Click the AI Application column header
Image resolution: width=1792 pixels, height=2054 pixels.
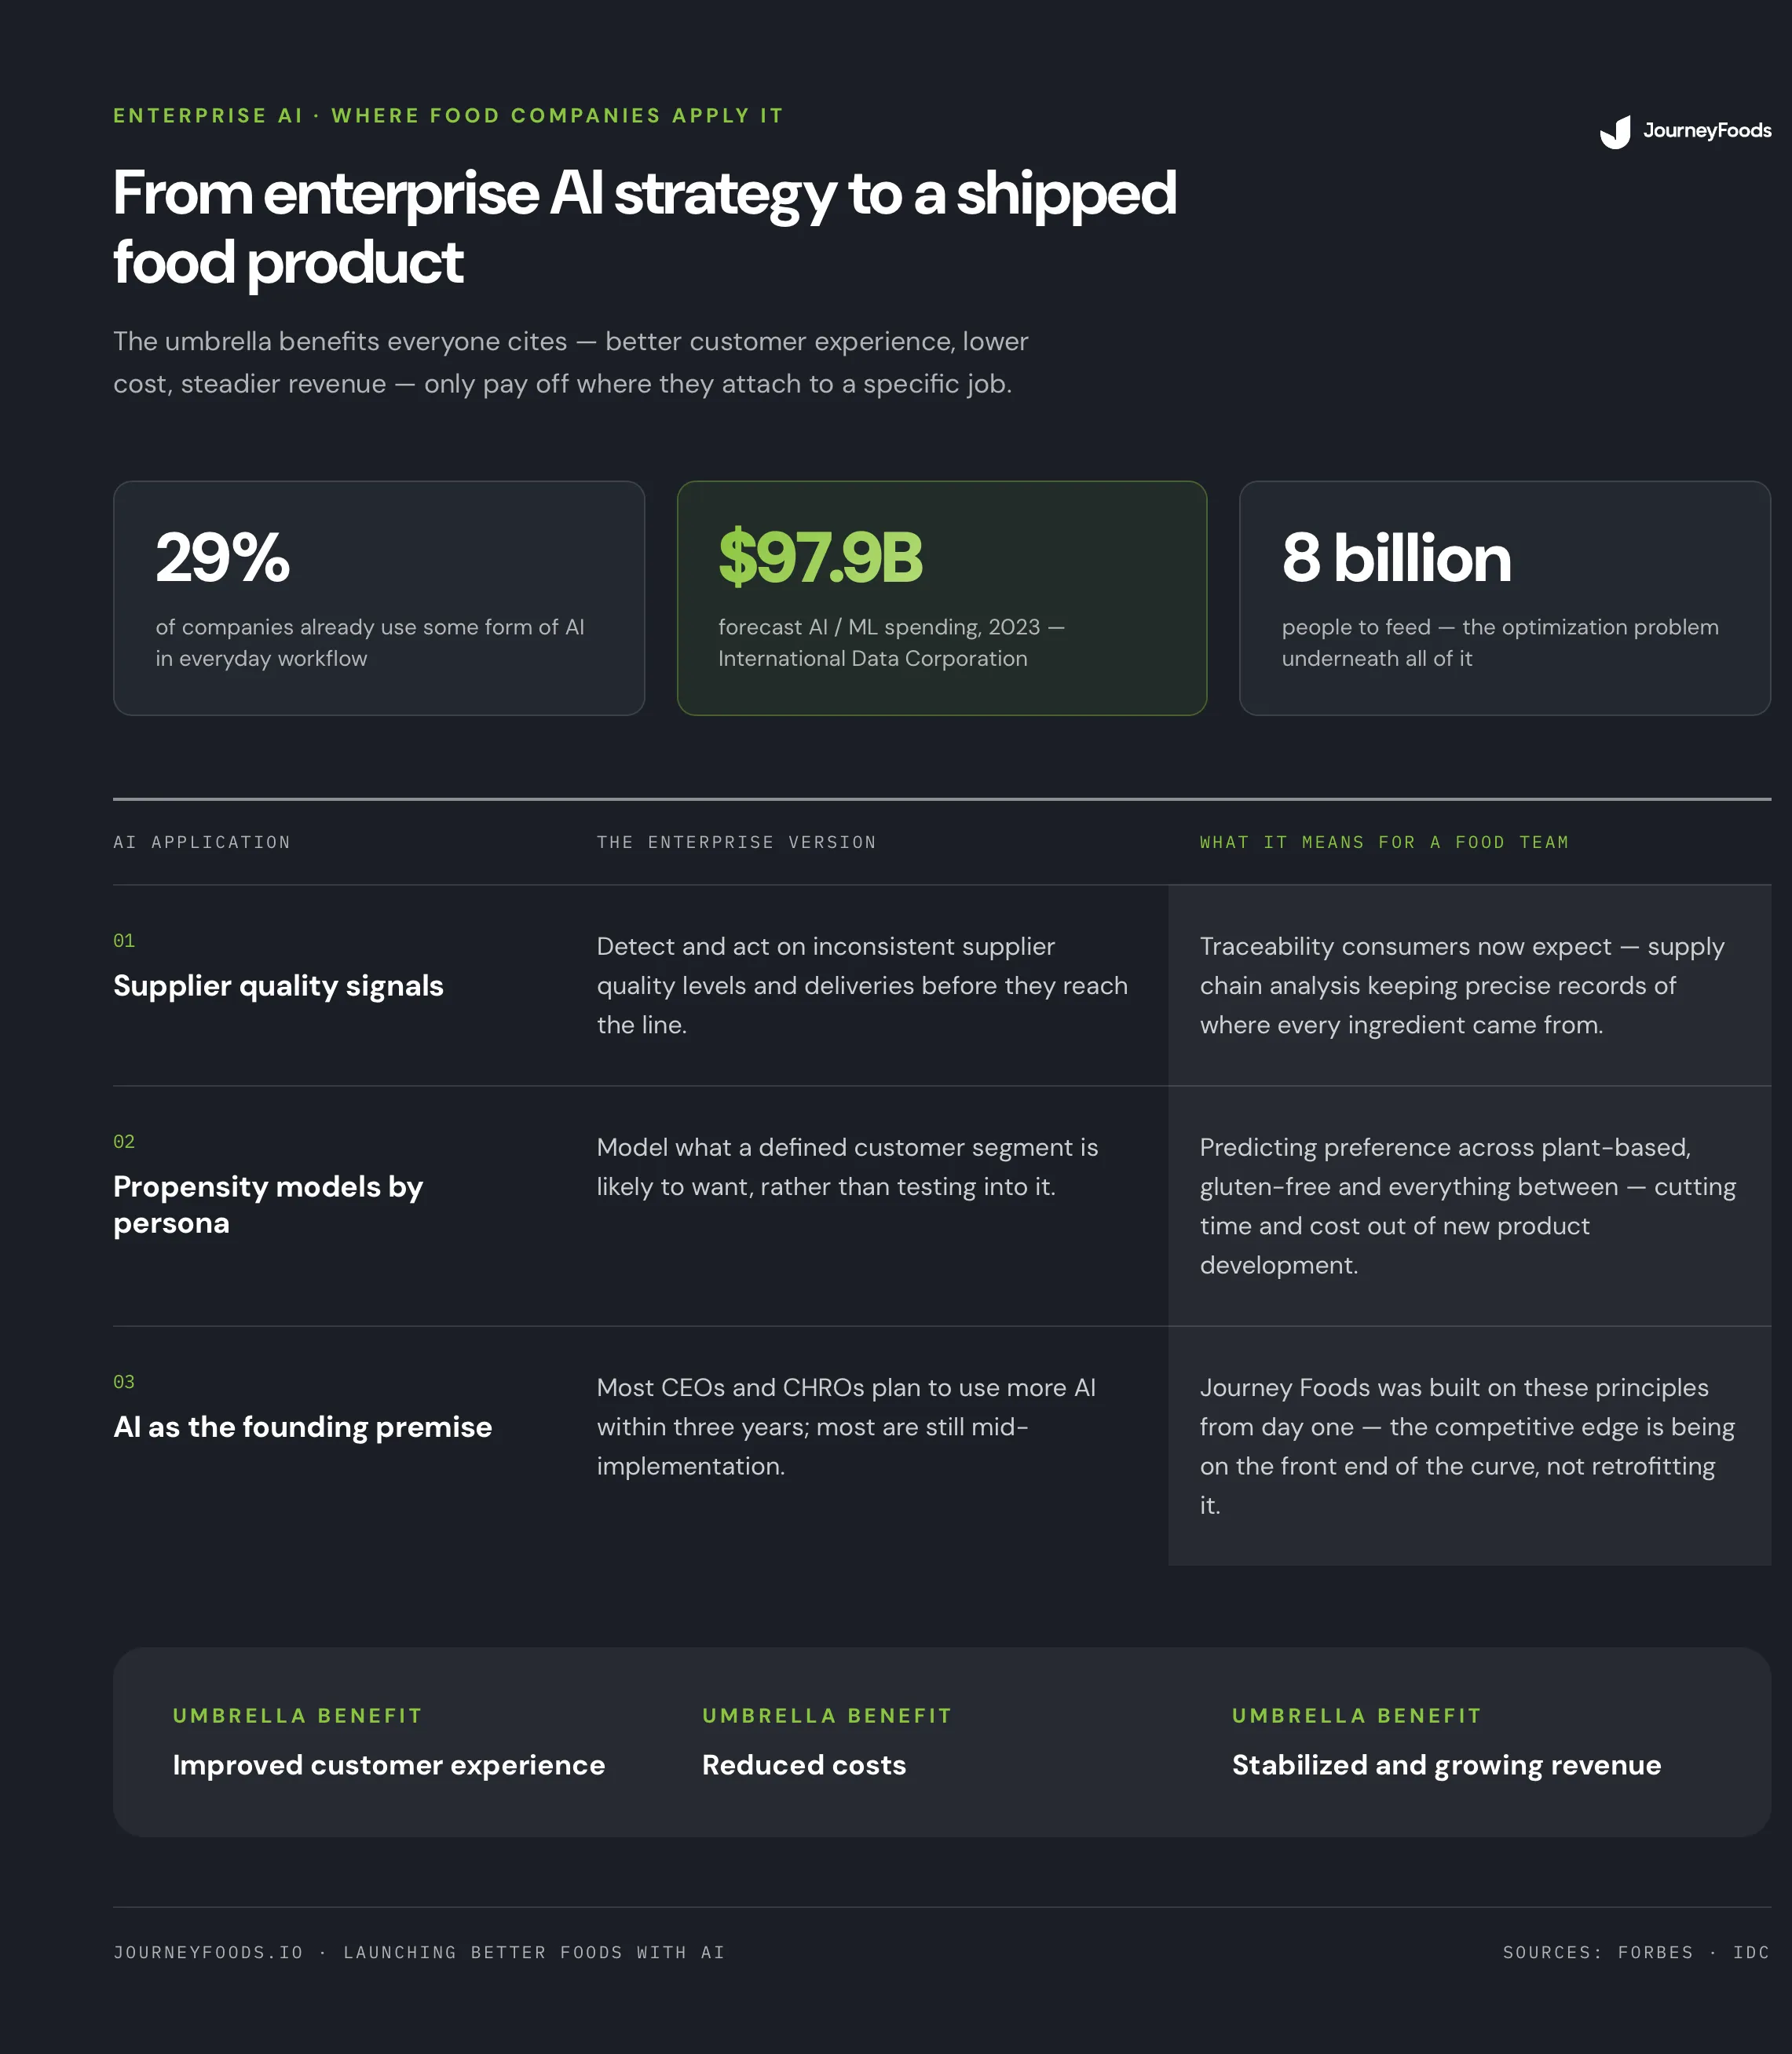[x=202, y=842]
